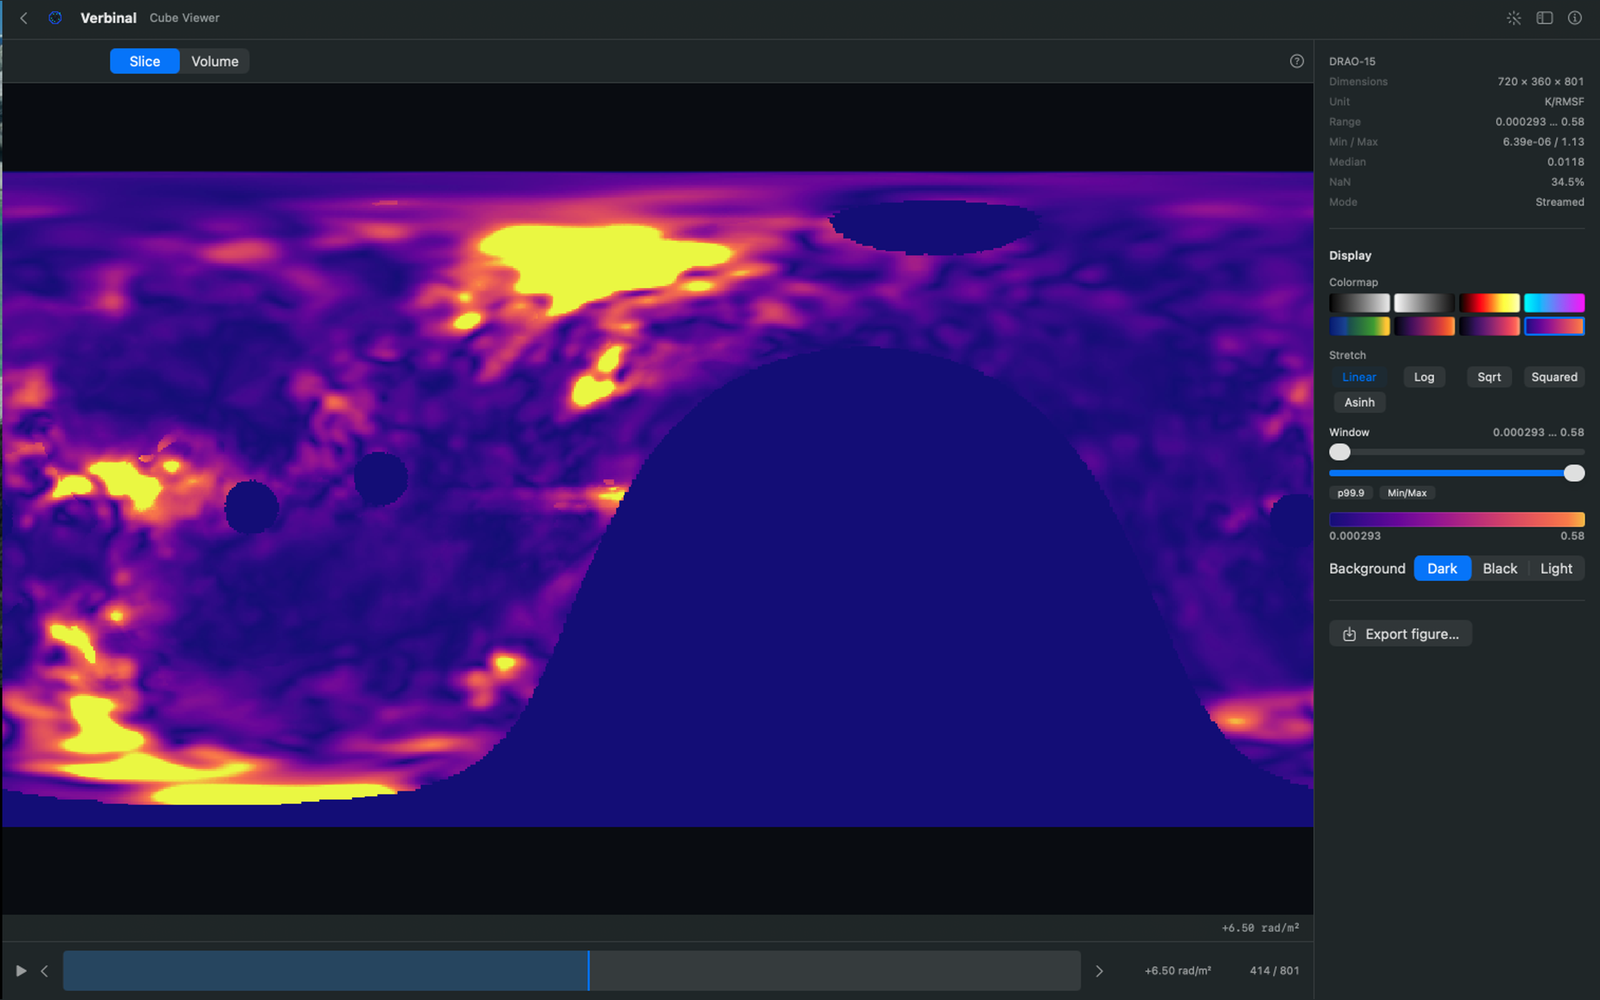Apply the p99.9 window preset
The width and height of the screenshot is (1600, 1000).
pyautogui.click(x=1351, y=493)
